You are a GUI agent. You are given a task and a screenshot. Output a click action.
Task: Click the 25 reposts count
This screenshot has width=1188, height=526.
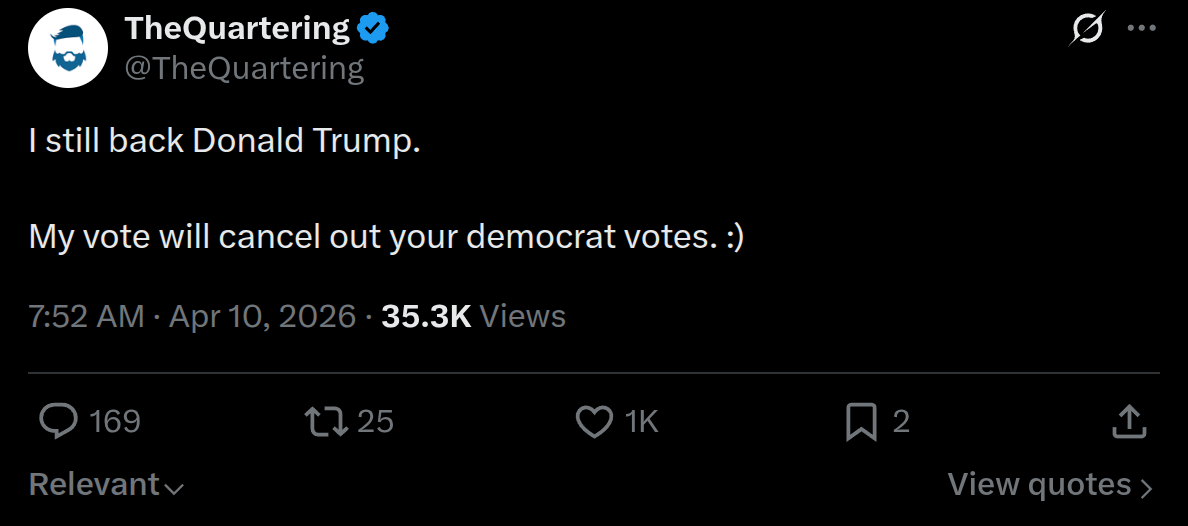click(x=375, y=422)
